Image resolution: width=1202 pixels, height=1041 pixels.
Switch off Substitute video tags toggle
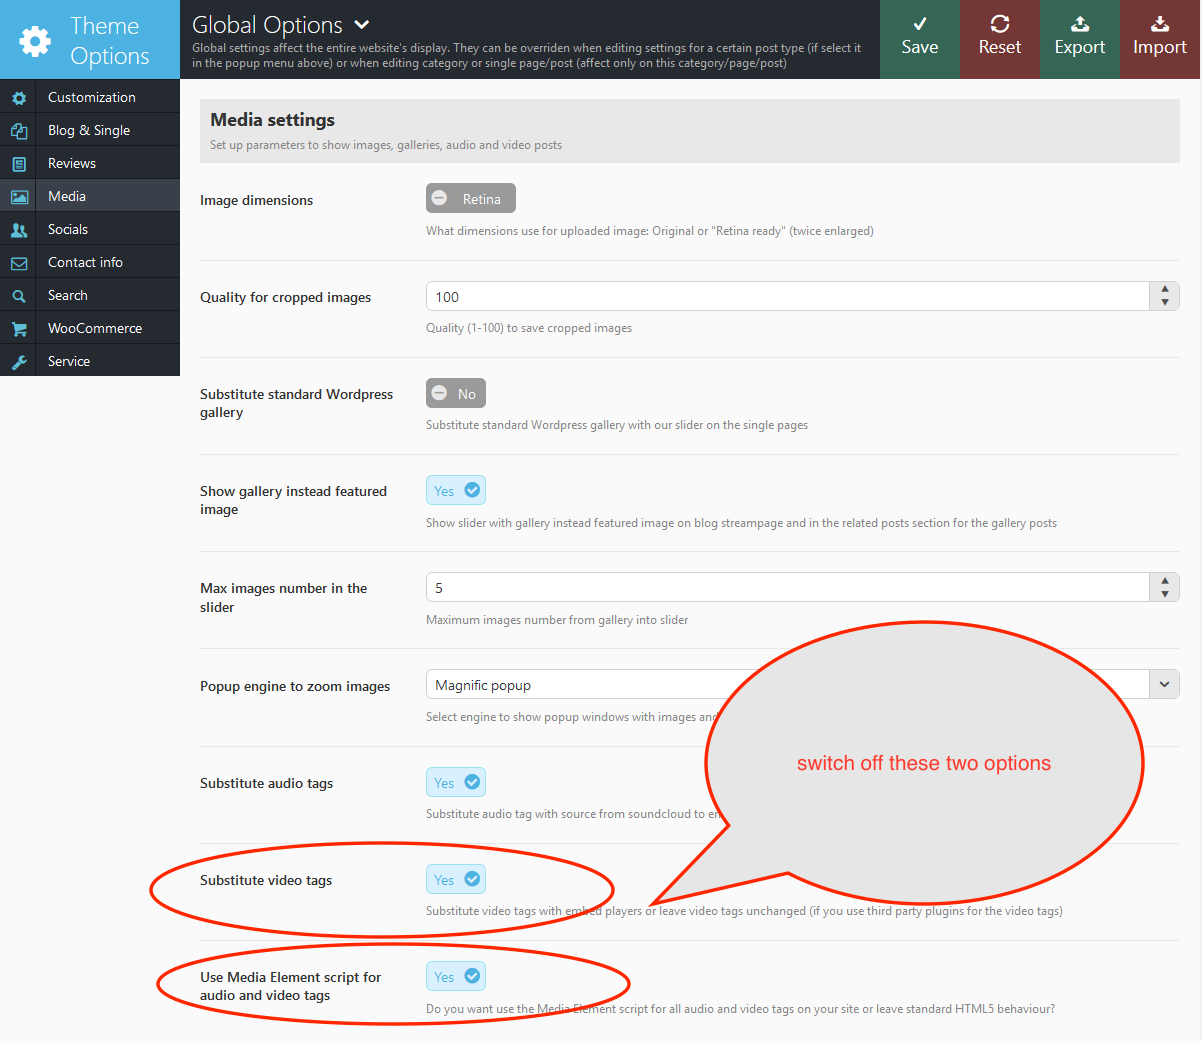coord(456,880)
